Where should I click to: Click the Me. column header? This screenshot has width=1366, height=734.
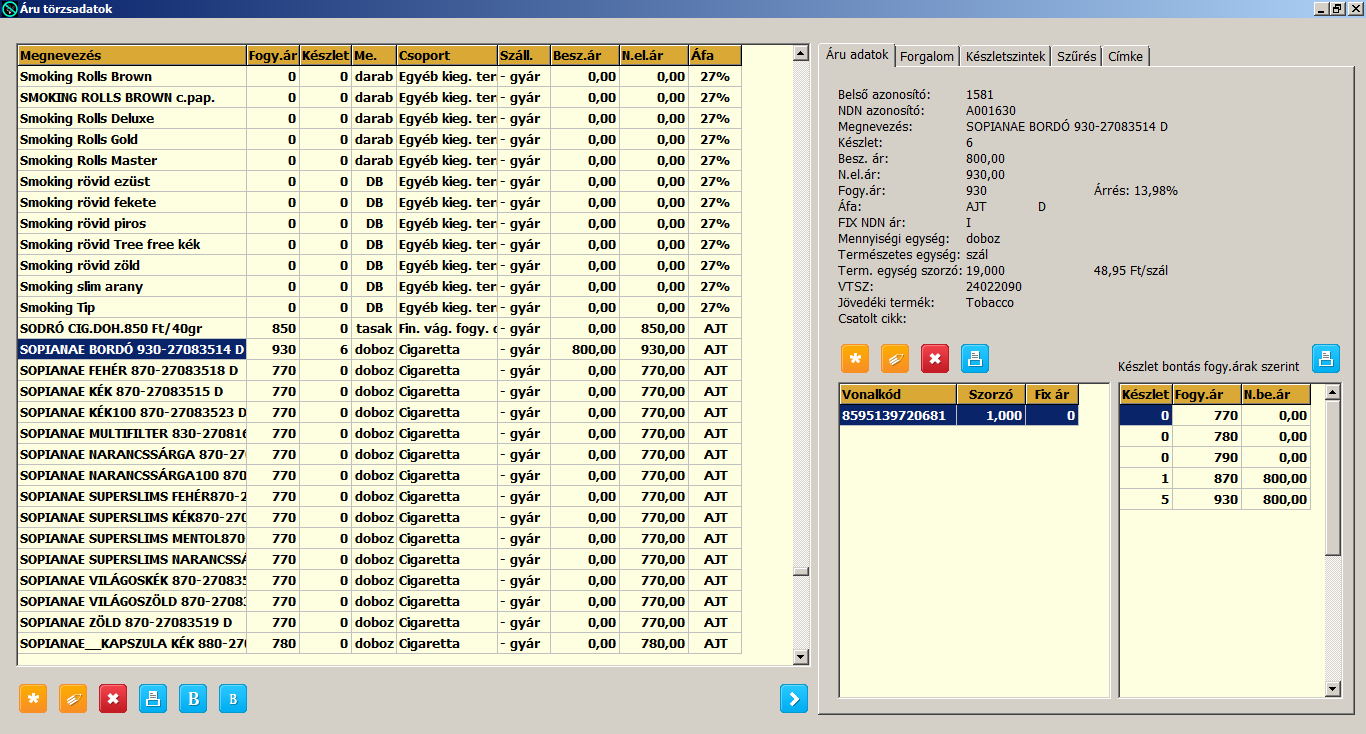click(374, 56)
